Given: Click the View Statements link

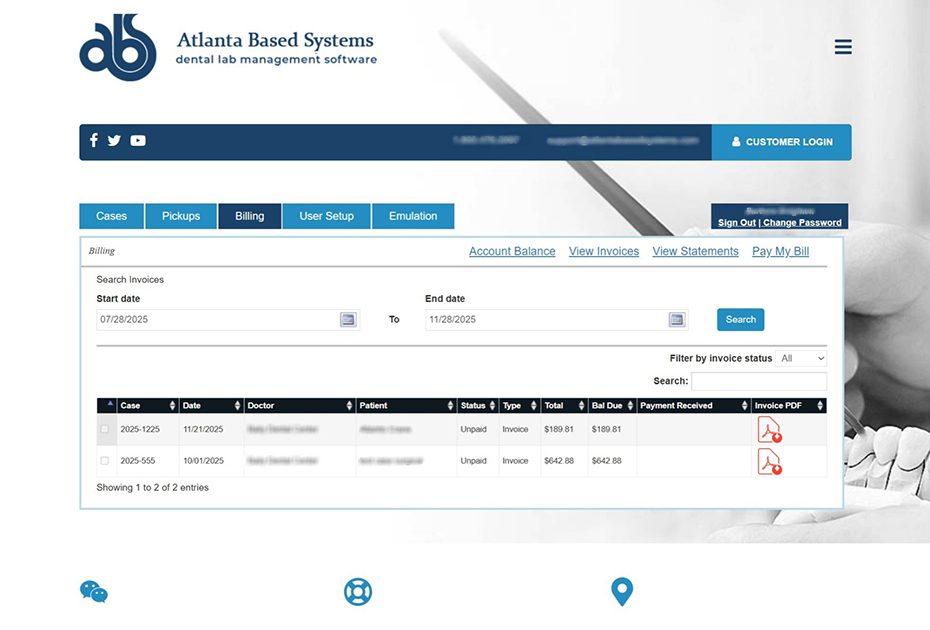Looking at the screenshot, I should coord(695,252).
